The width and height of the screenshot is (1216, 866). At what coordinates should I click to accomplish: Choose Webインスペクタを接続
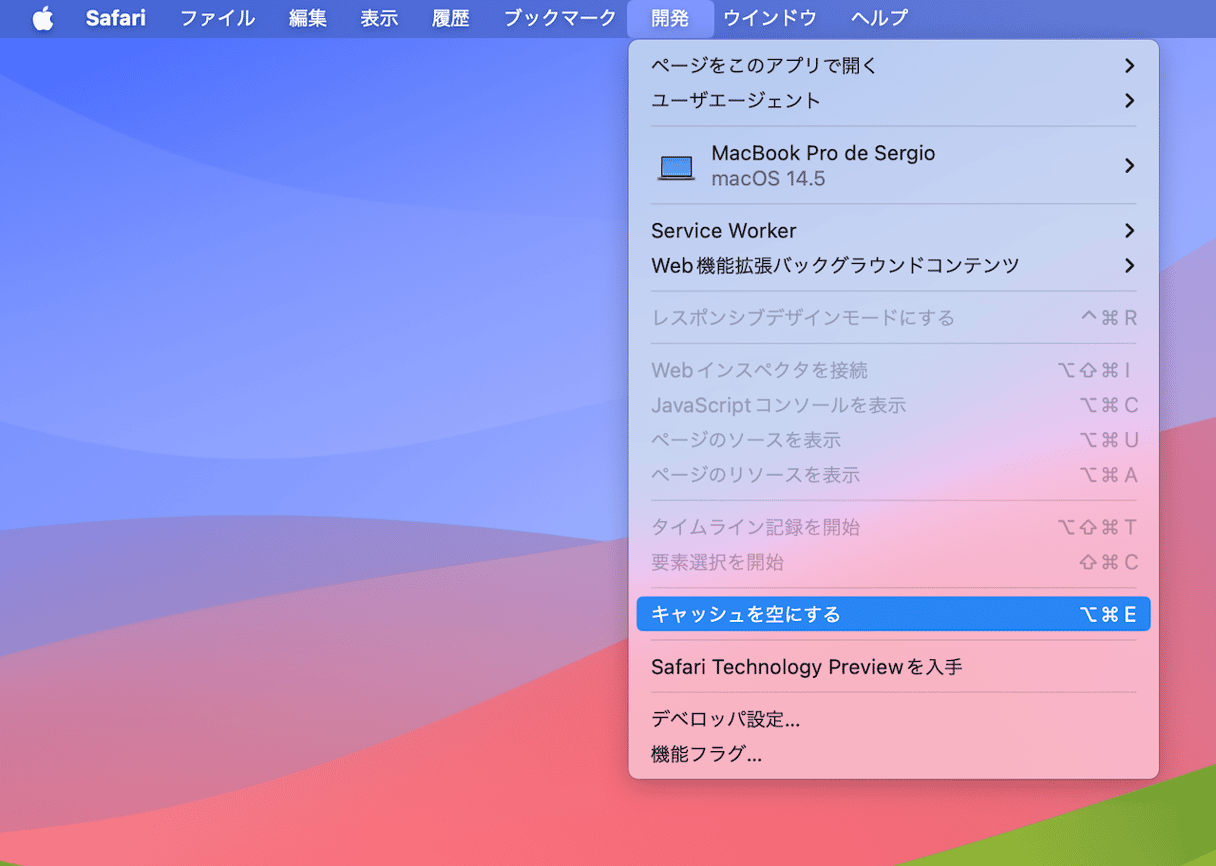pyautogui.click(x=893, y=370)
